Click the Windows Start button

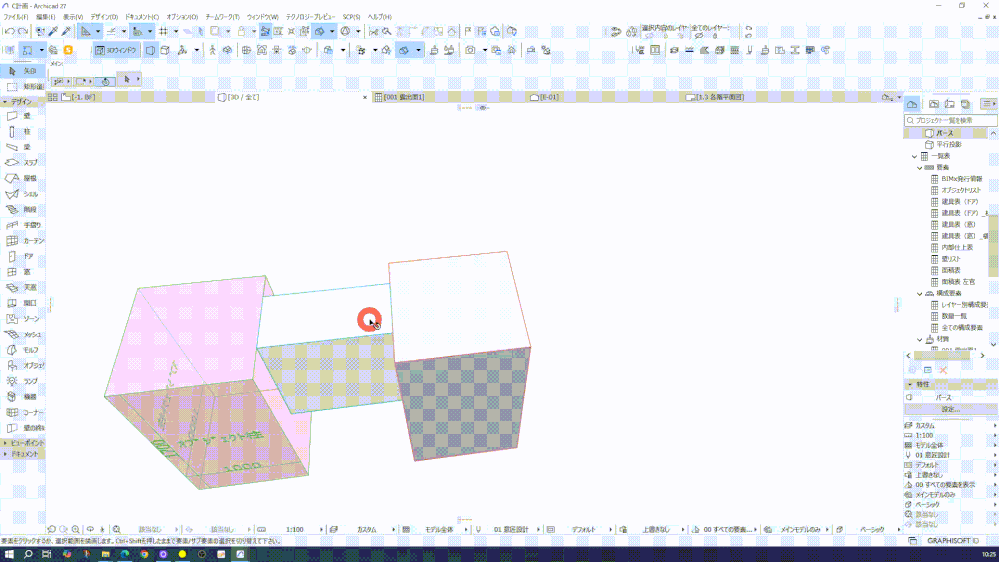[x=8, y=553]
